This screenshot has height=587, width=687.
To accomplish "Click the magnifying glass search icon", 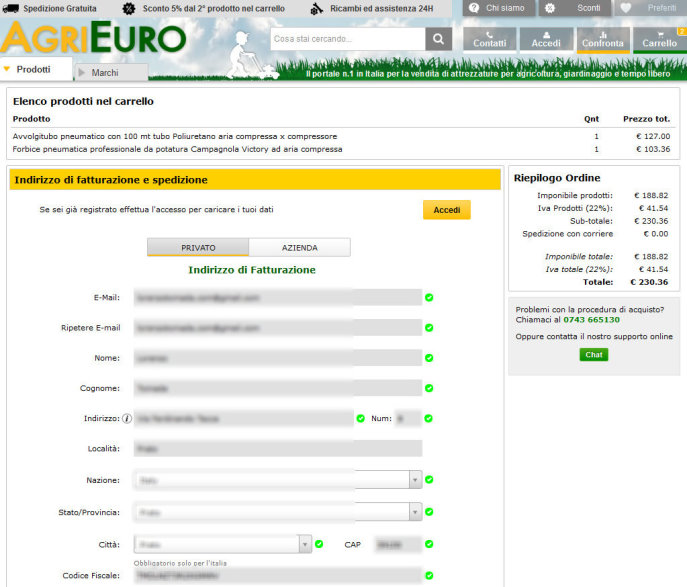I will [x=439, y=39].
